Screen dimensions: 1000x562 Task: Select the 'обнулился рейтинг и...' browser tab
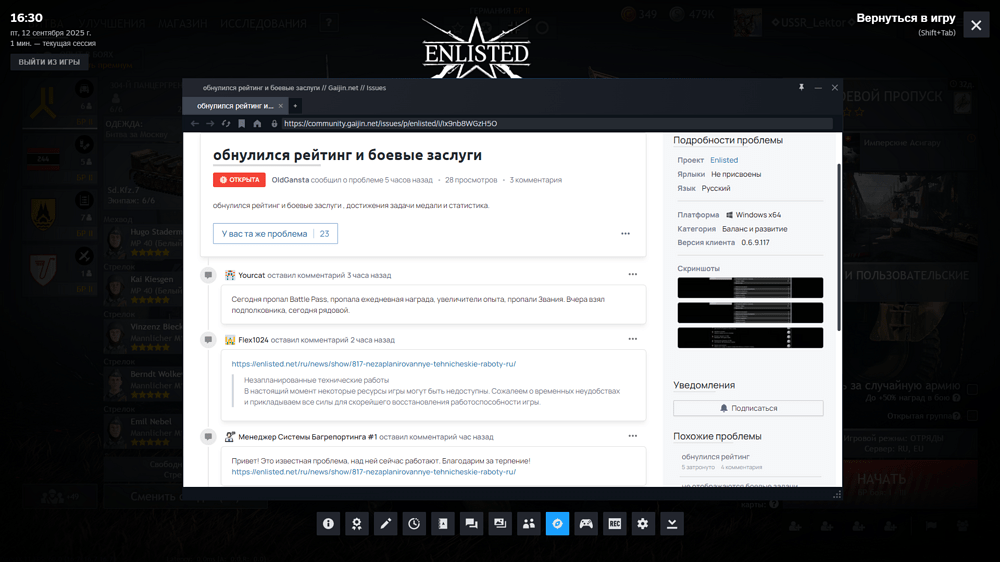235,105
